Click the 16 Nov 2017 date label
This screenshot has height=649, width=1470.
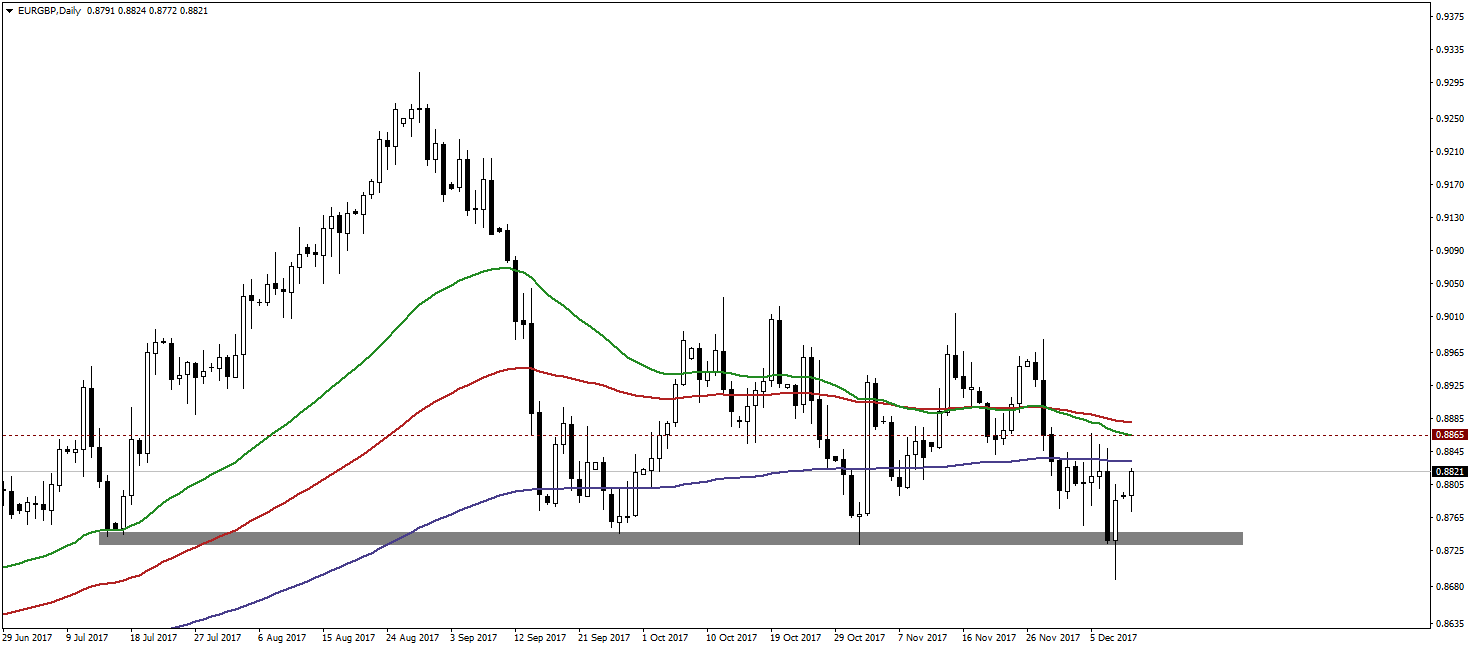988,637
